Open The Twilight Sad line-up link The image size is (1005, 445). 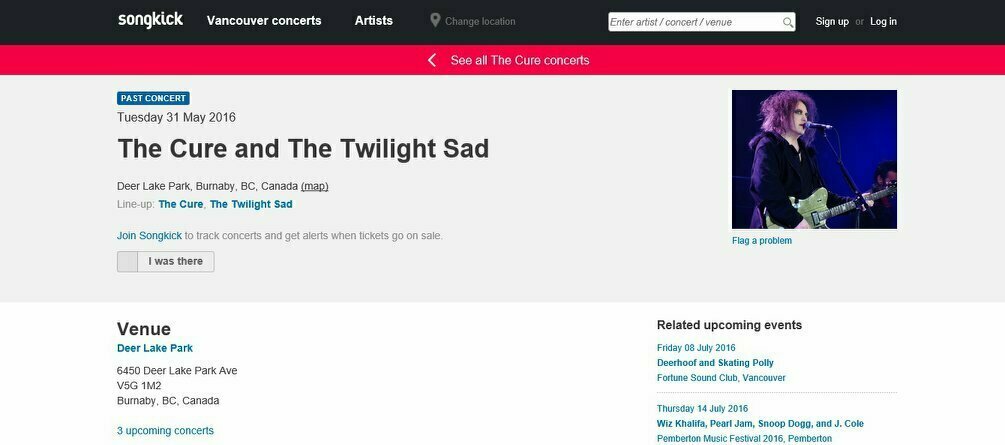pos(251,204)
